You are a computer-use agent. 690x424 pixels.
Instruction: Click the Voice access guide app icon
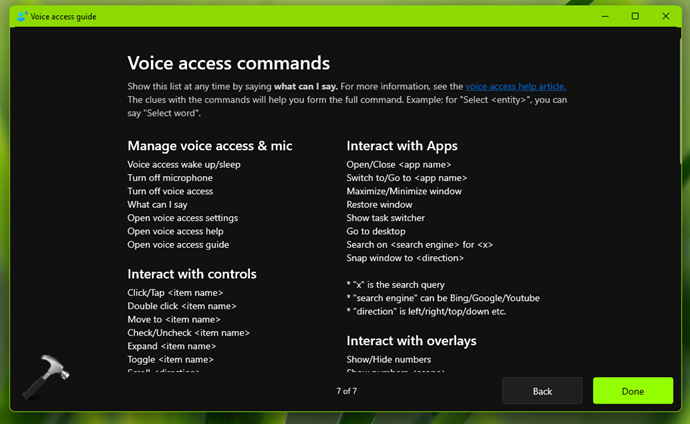pyautogui.click(x=21, y=16)
